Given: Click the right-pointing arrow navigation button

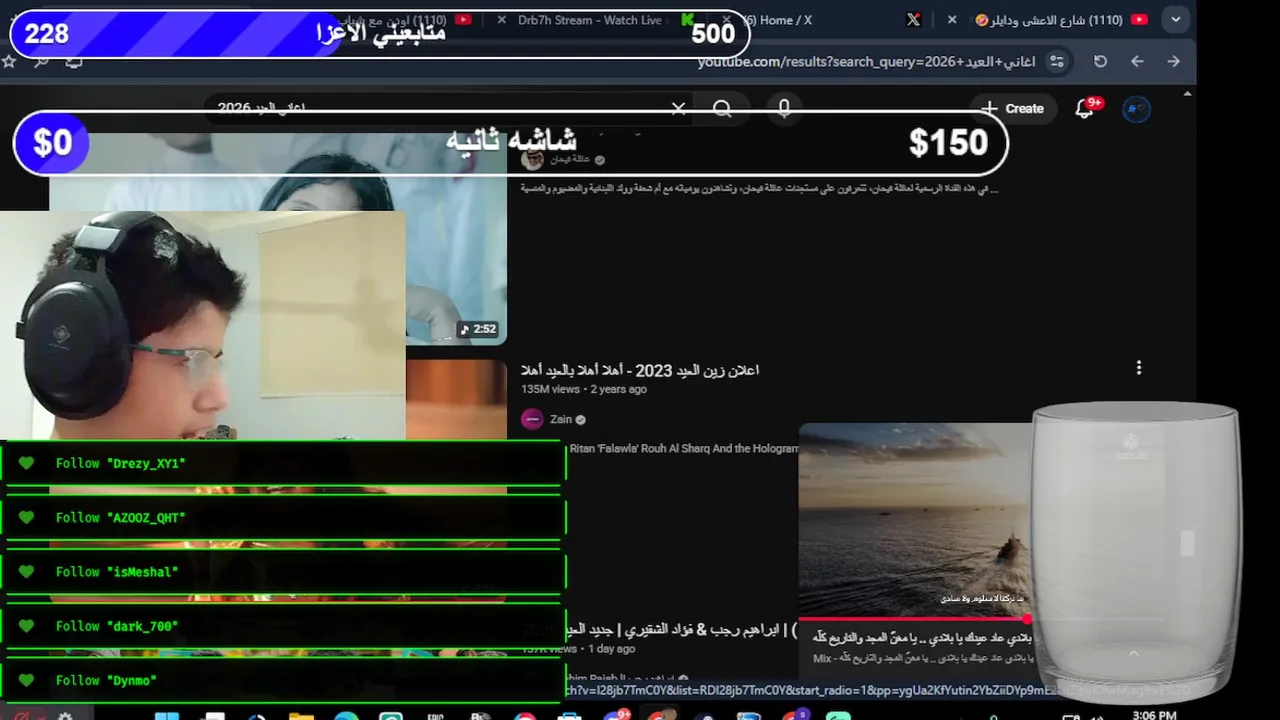Looking at the screenshot, I should coord(1173,61).
